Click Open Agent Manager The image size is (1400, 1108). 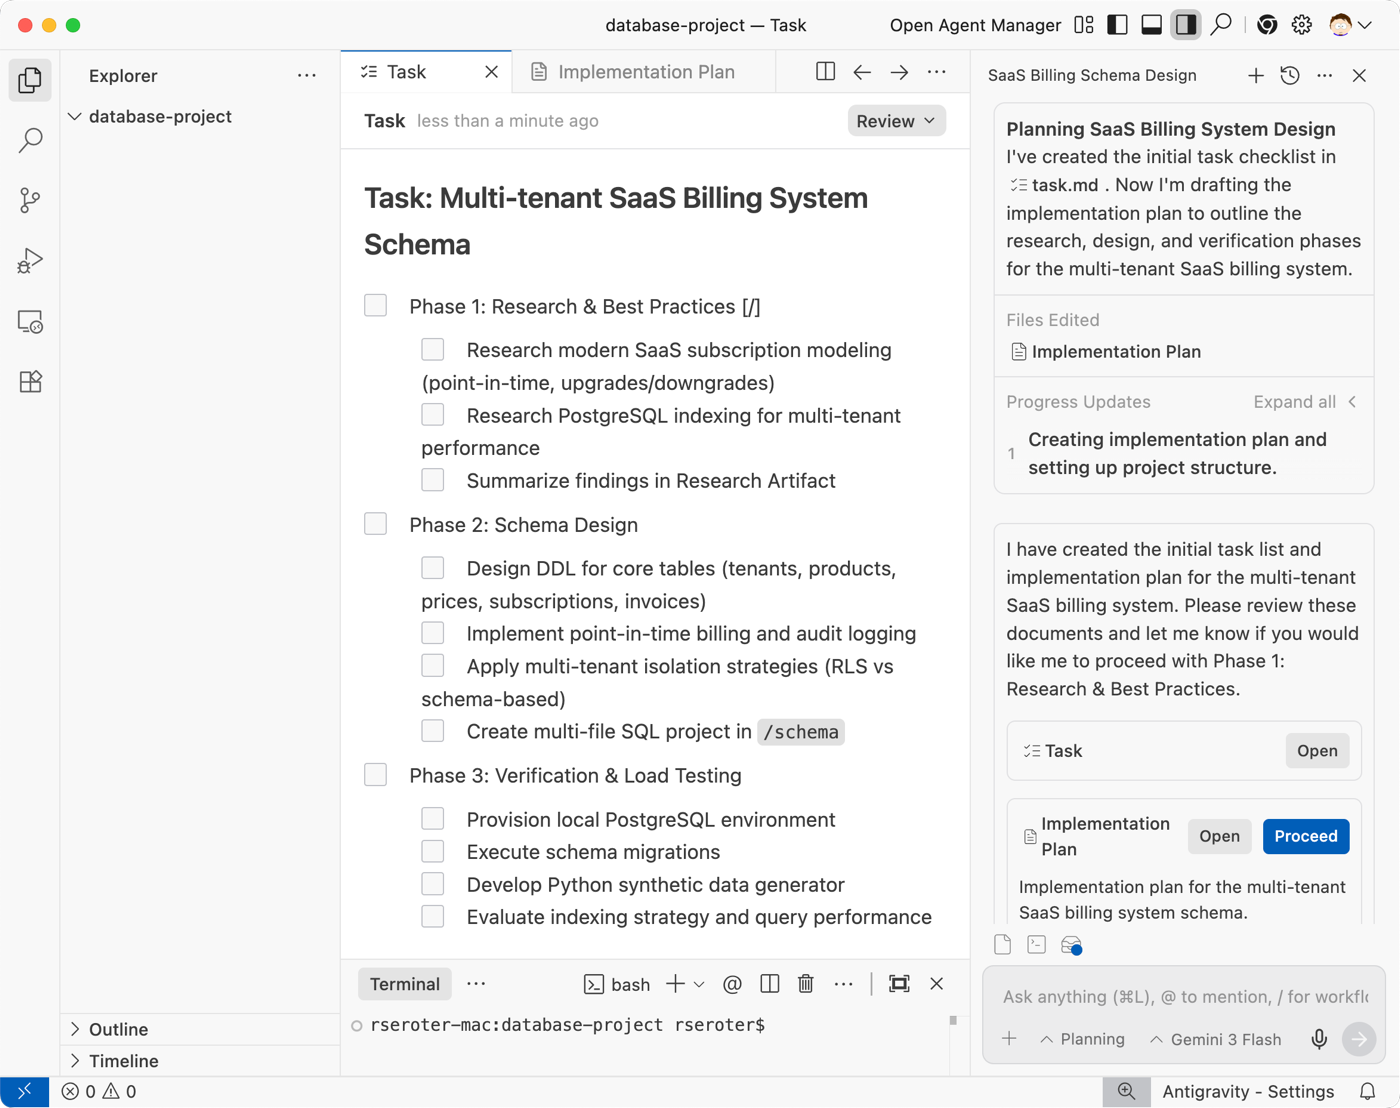tap(975, 25)
